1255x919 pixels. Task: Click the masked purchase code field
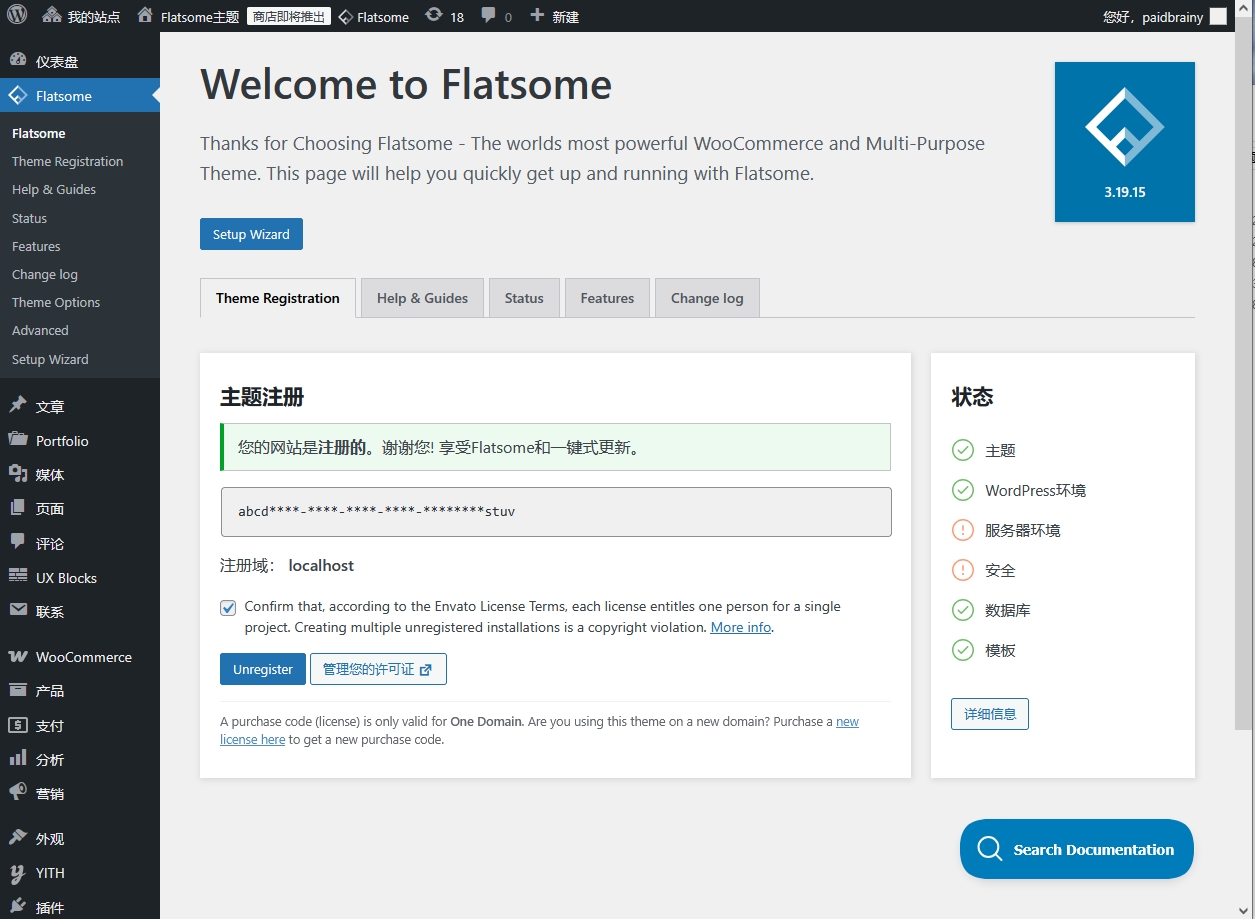point(556,512)
